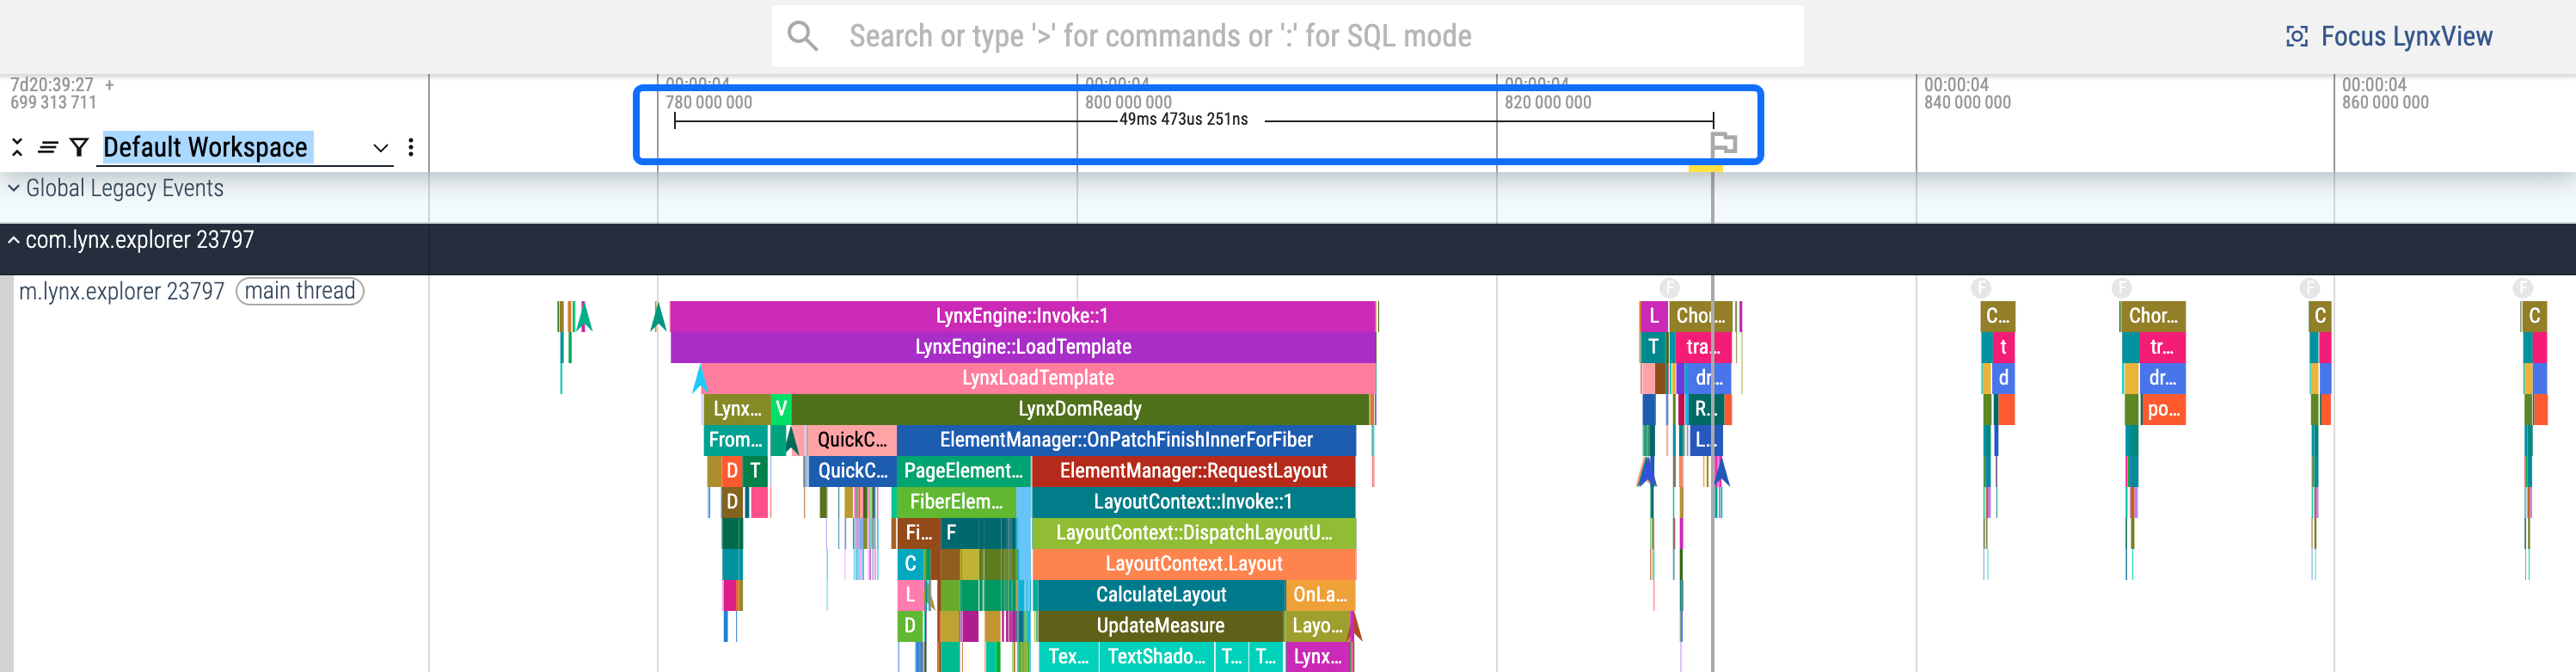The height and width of the screenshot is (672, 2576).
Task: Click the Focus LynxView button
Action: [2390, 37]
